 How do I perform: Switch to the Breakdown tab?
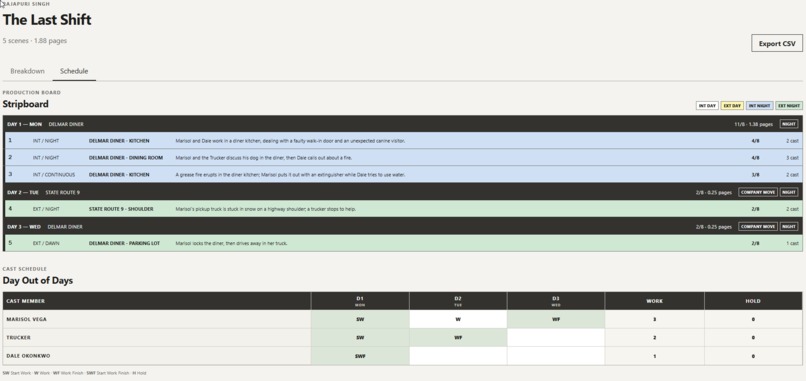click(x=27, y=71)
